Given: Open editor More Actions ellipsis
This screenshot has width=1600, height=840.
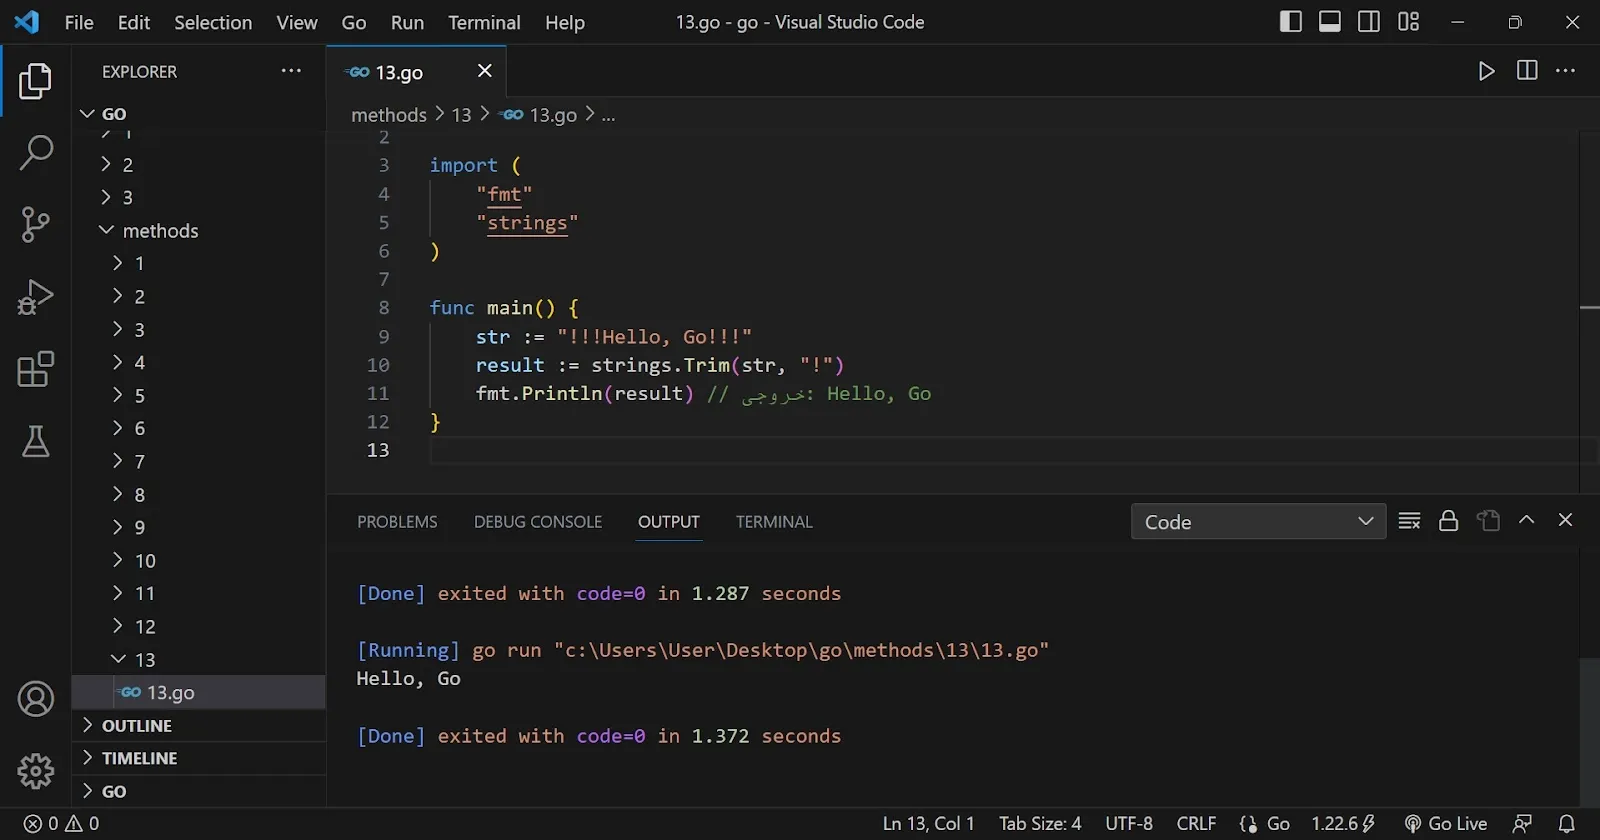Looking at the screenshot, I should (x=1566, y=71).
